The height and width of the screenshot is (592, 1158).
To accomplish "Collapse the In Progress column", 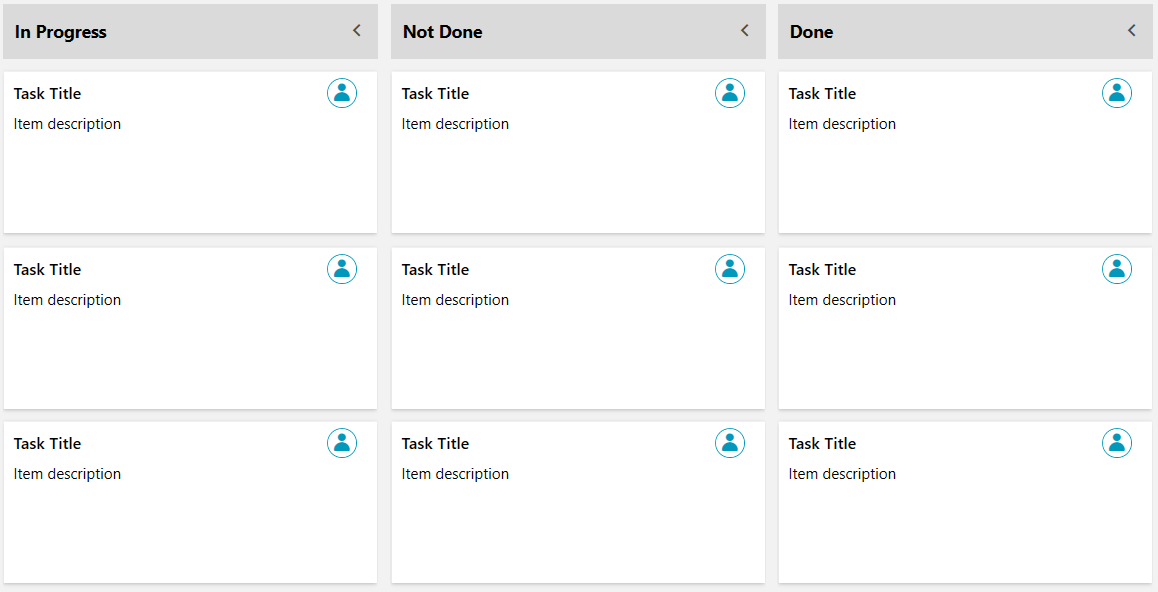I will pos(356,30).
